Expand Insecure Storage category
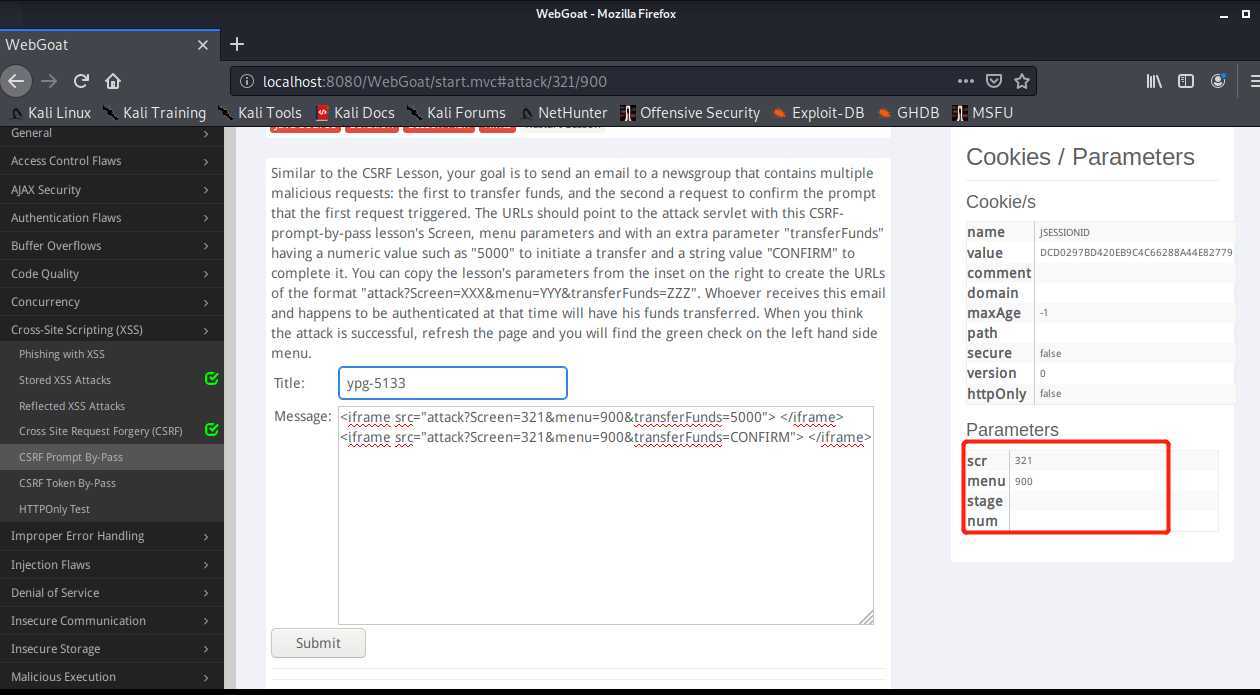Image resolution: width=1260 pixels, height=695 pixels. point(112,648)
